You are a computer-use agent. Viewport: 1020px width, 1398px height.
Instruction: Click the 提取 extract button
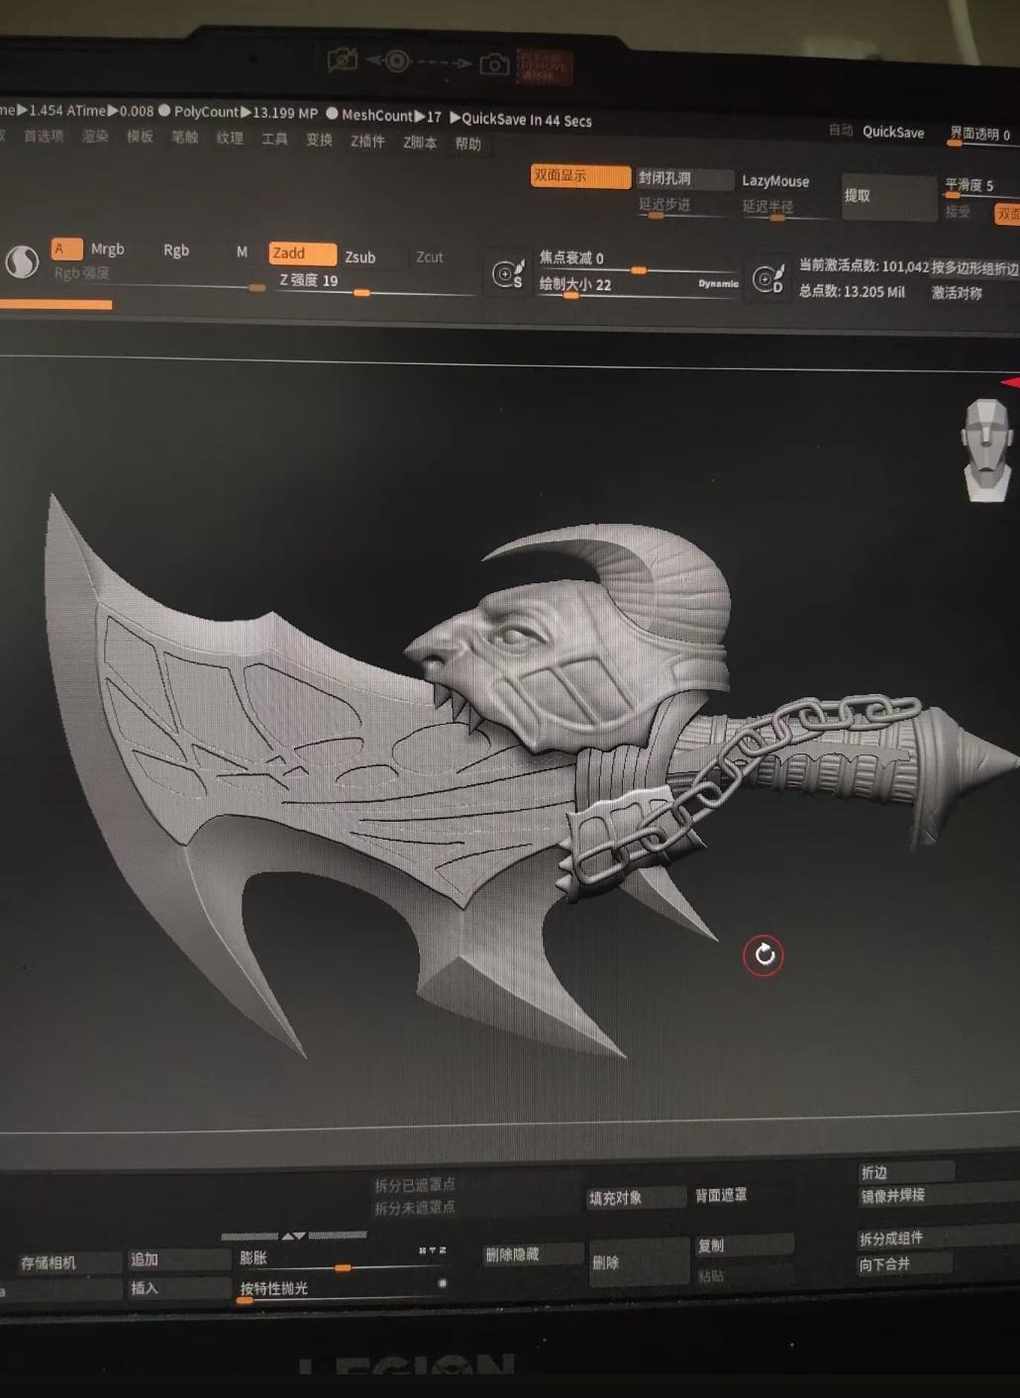tap(889, 196)
